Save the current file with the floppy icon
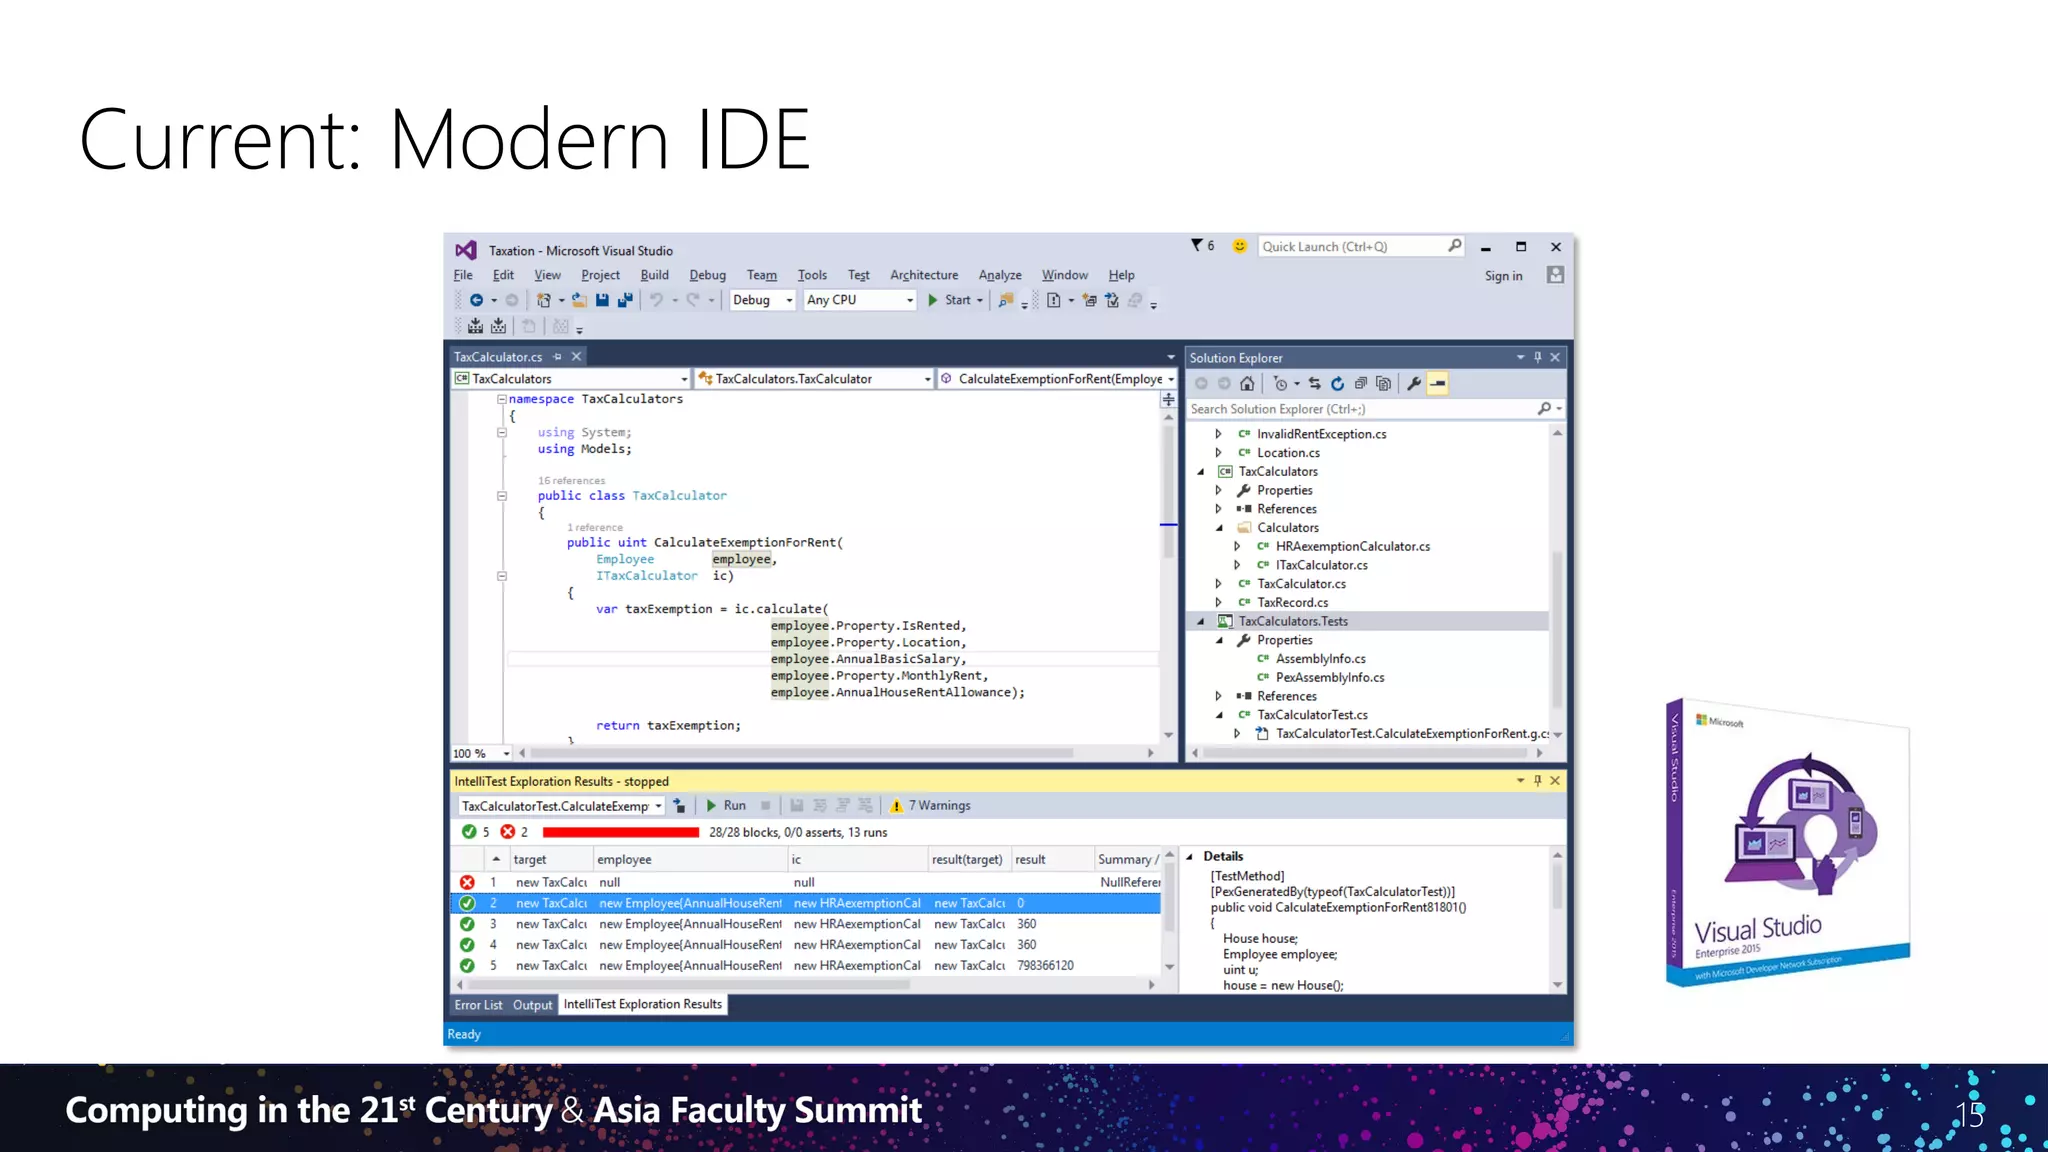Image resolution: width=2048 pixels, height=1152 pixels. [x=602, y=300]
